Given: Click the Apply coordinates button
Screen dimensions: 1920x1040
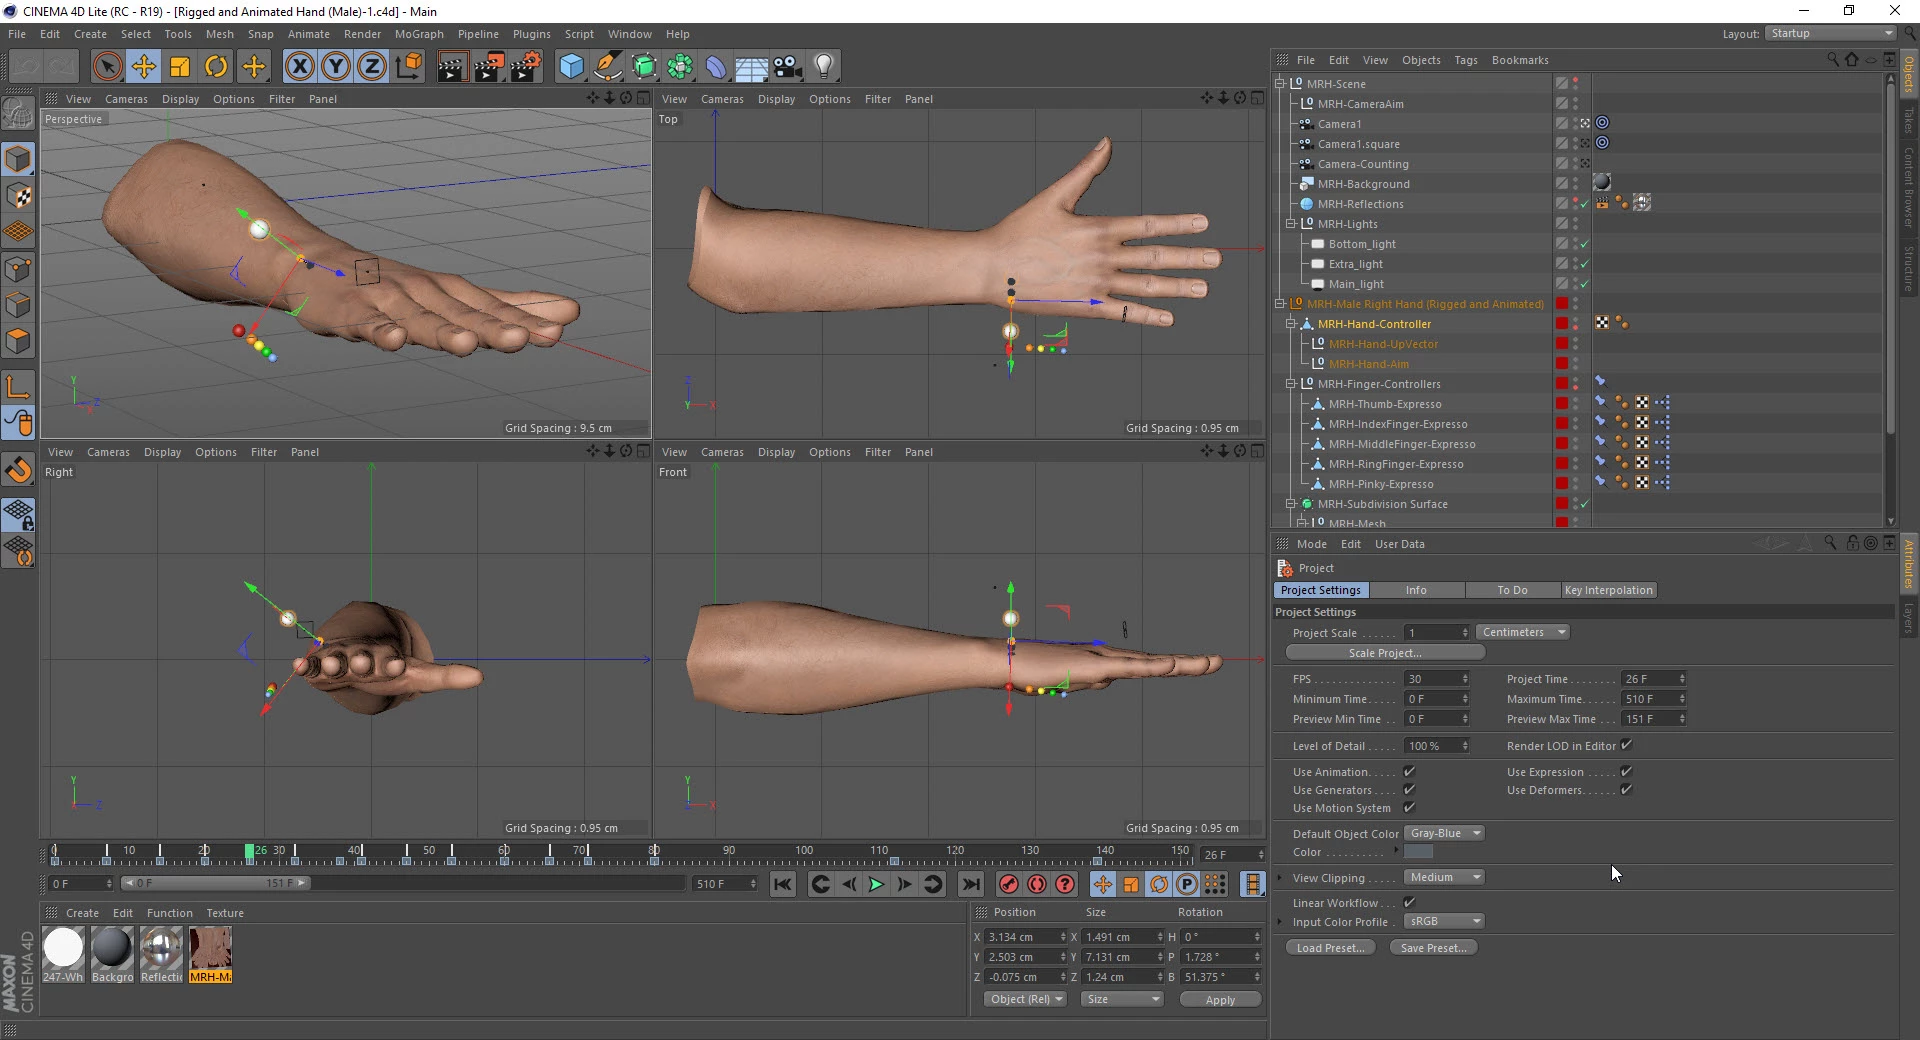Looking at the screenshot, I should [1220, 1000].
